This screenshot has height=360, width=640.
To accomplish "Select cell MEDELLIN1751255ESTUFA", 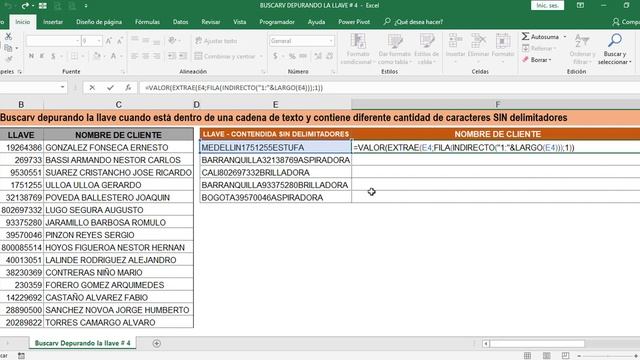I will tap(276, 147).
